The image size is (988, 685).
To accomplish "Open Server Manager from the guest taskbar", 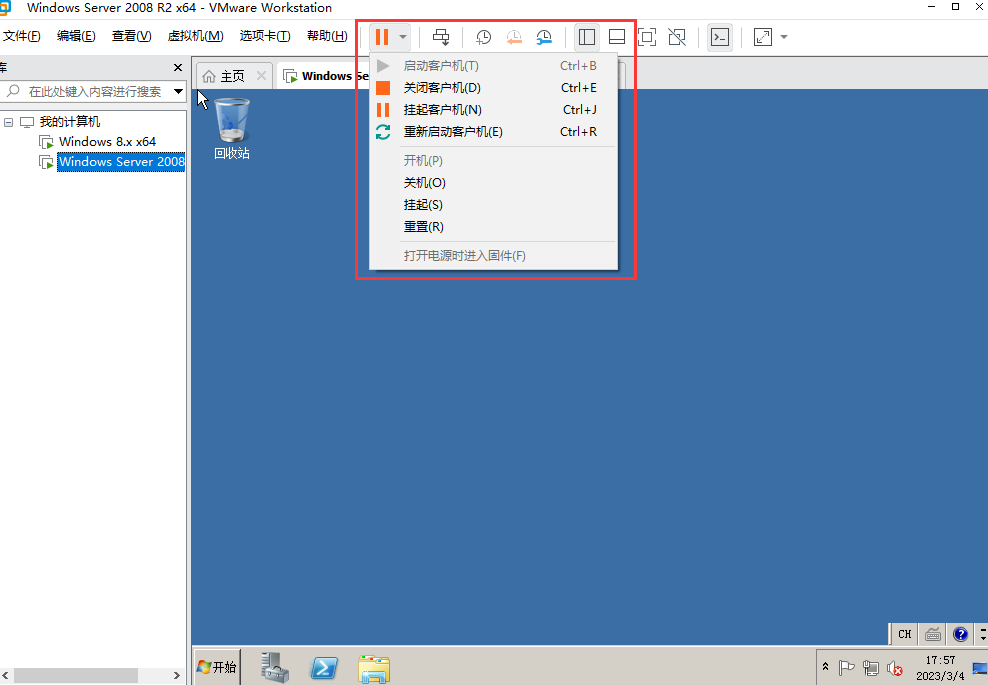I will click(275, 667).
